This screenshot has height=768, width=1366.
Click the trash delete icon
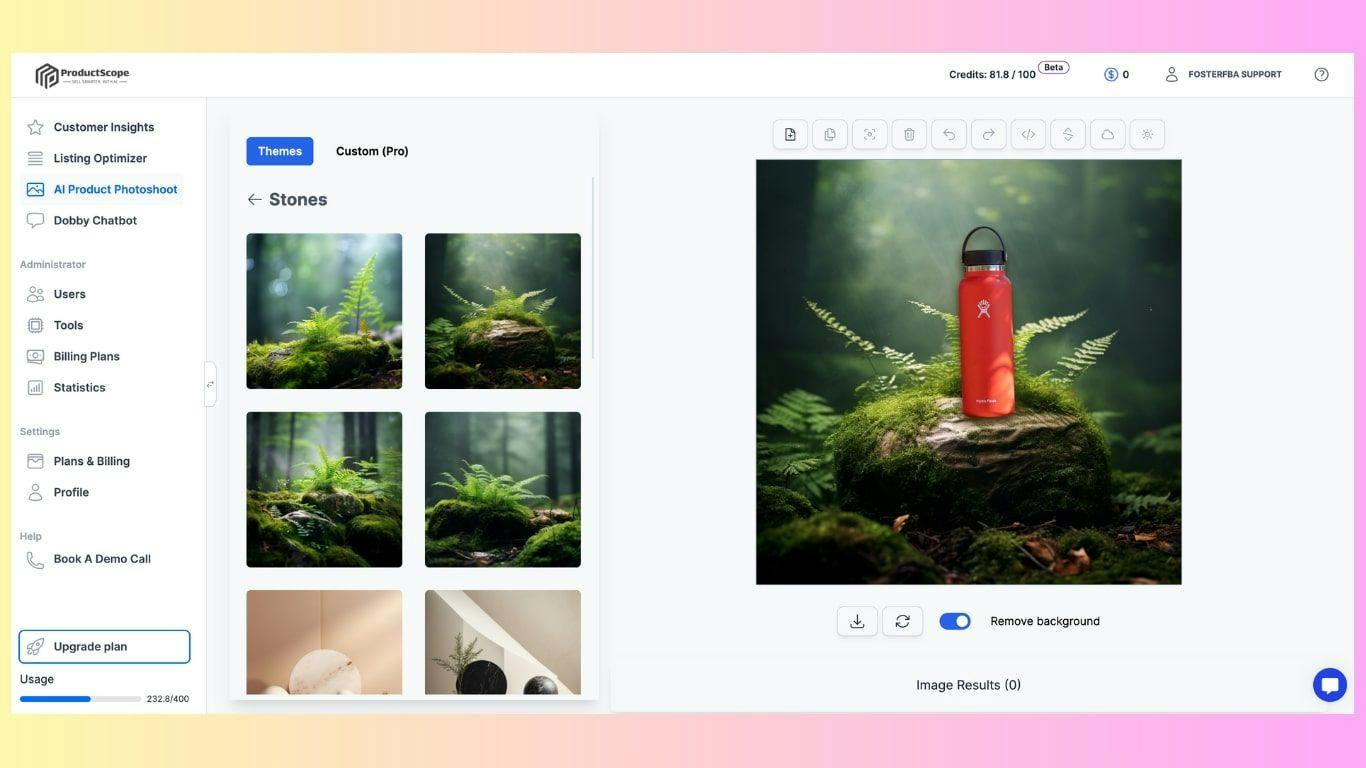(x=909, y=135)
